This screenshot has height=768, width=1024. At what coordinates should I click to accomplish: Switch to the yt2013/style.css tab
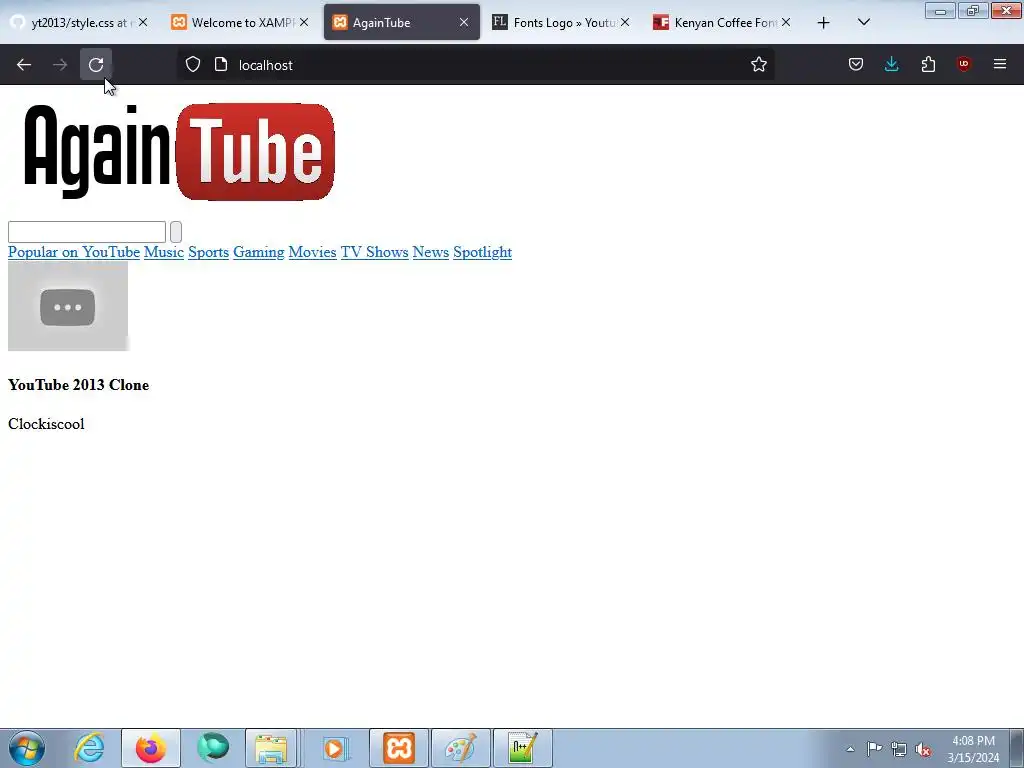click(78, 23)
